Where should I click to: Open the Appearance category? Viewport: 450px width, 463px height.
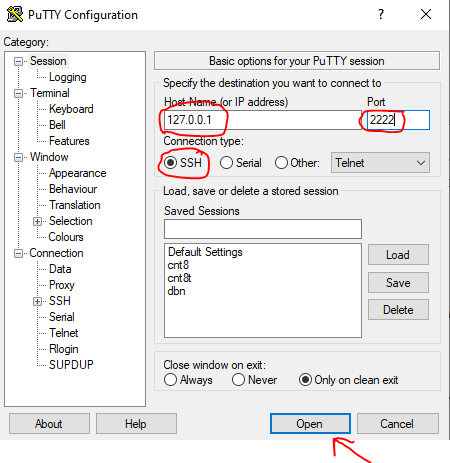78,173
